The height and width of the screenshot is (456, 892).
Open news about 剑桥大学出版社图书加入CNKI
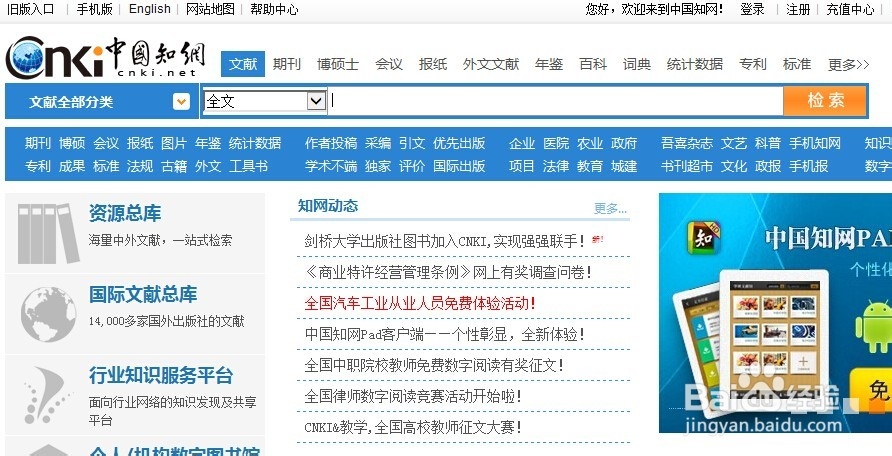445,241
